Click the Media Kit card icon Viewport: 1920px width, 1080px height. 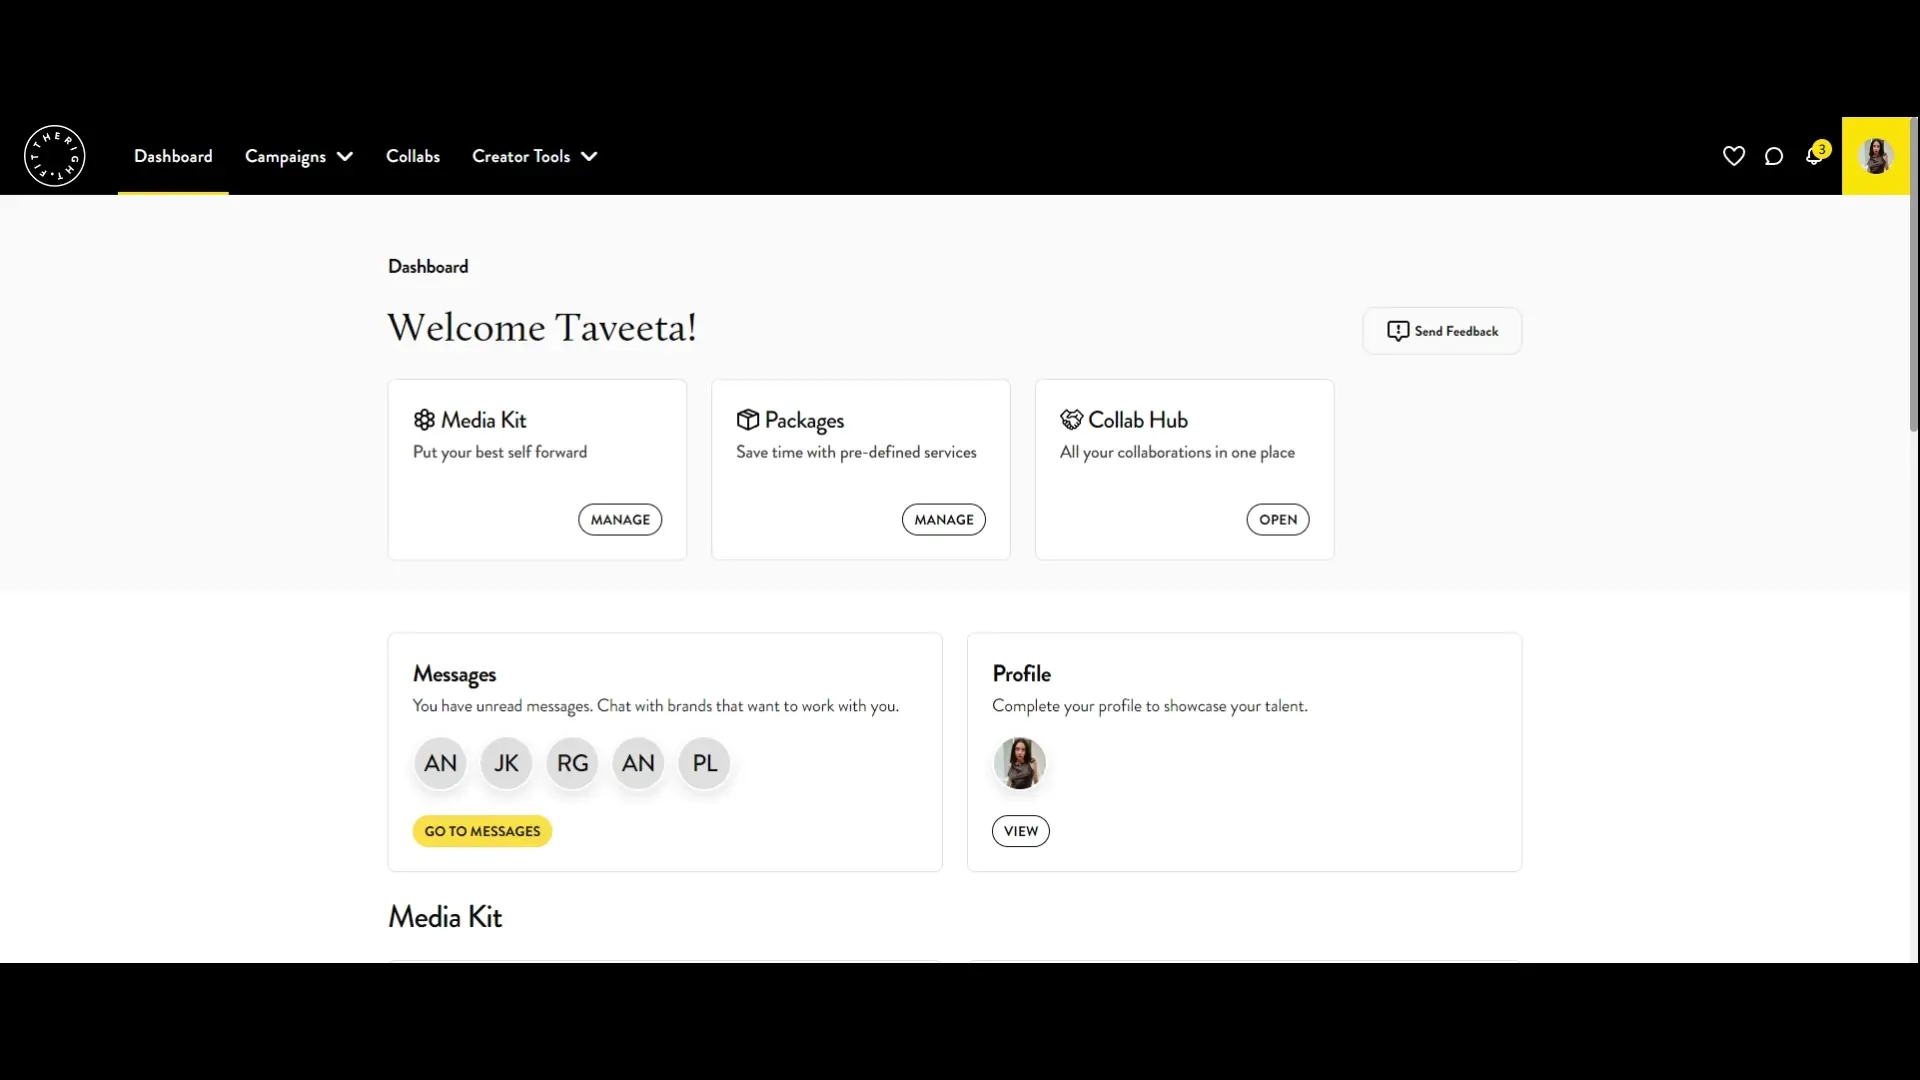coord(424,420)
